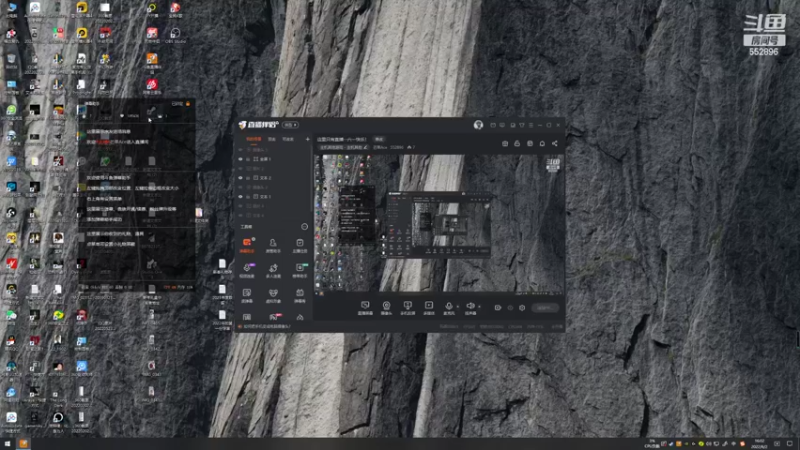Switch to the second scene tab

[x=272, y=139]
